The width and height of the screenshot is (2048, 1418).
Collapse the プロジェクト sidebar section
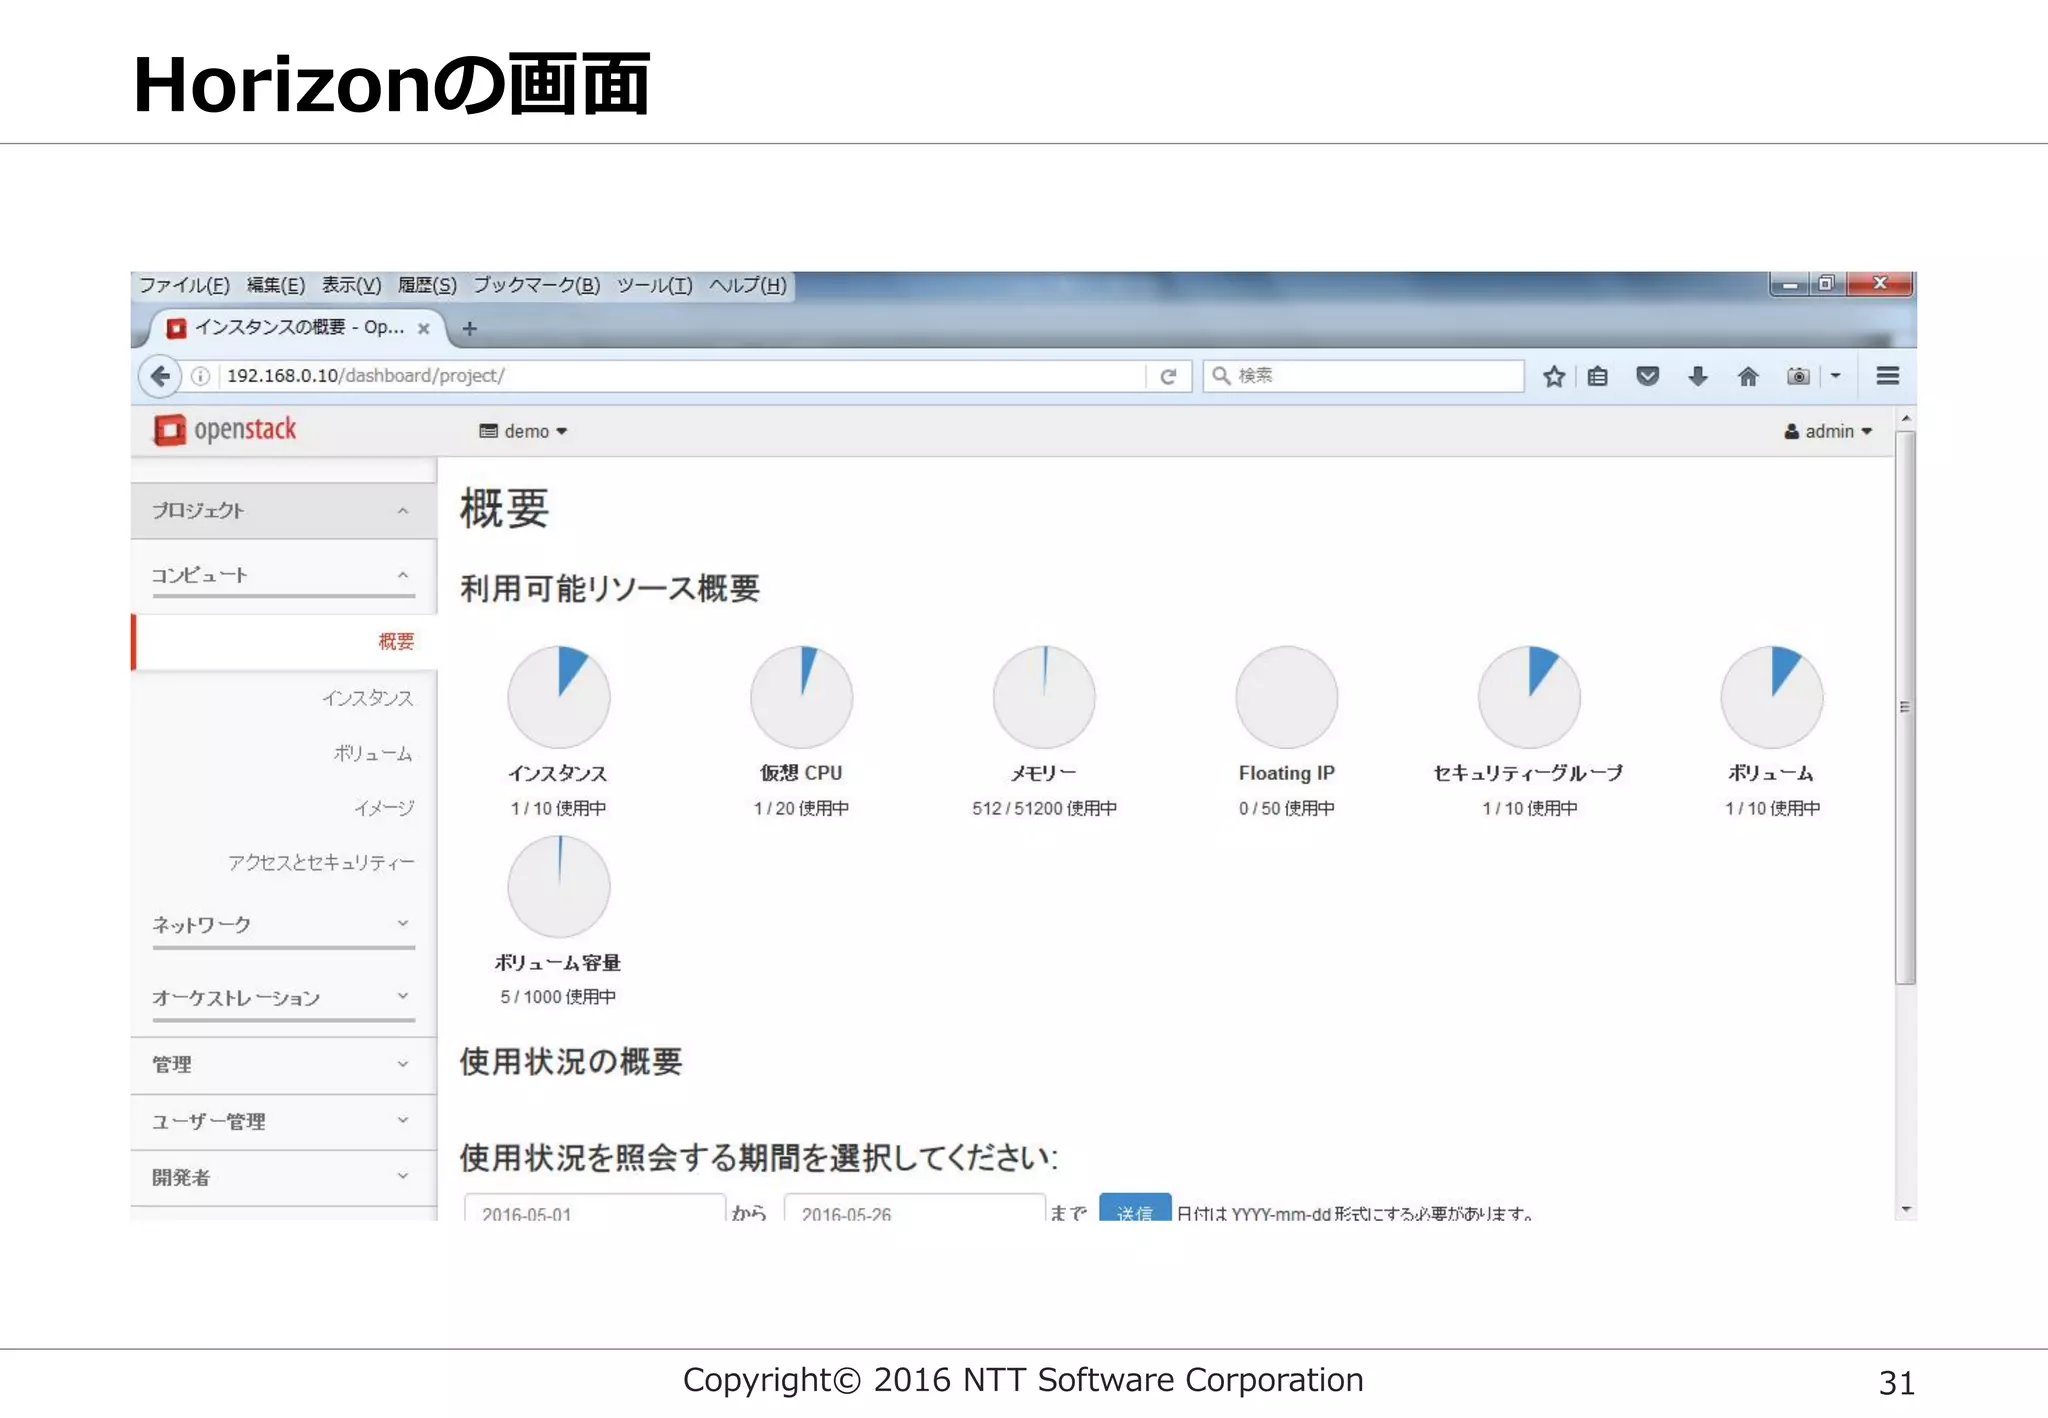(x=283, y=511)
